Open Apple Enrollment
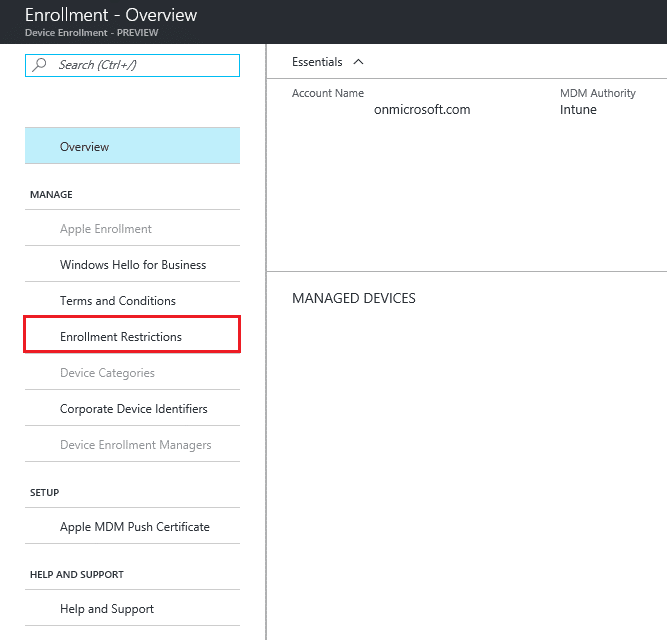Image resolution: width=667 pixels, height=640 pixels. click(132, 228)
